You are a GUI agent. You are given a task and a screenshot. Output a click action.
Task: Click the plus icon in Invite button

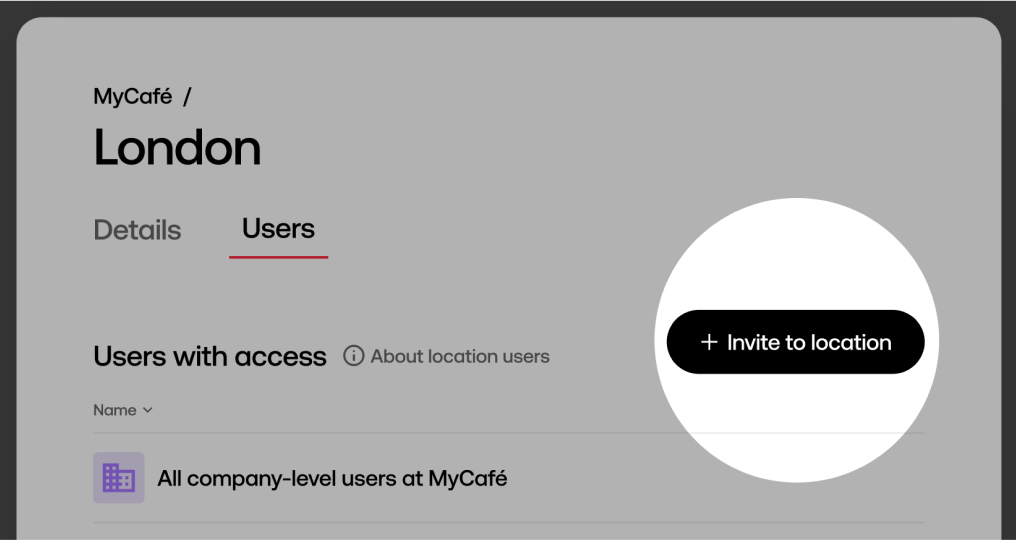point(709,342)
